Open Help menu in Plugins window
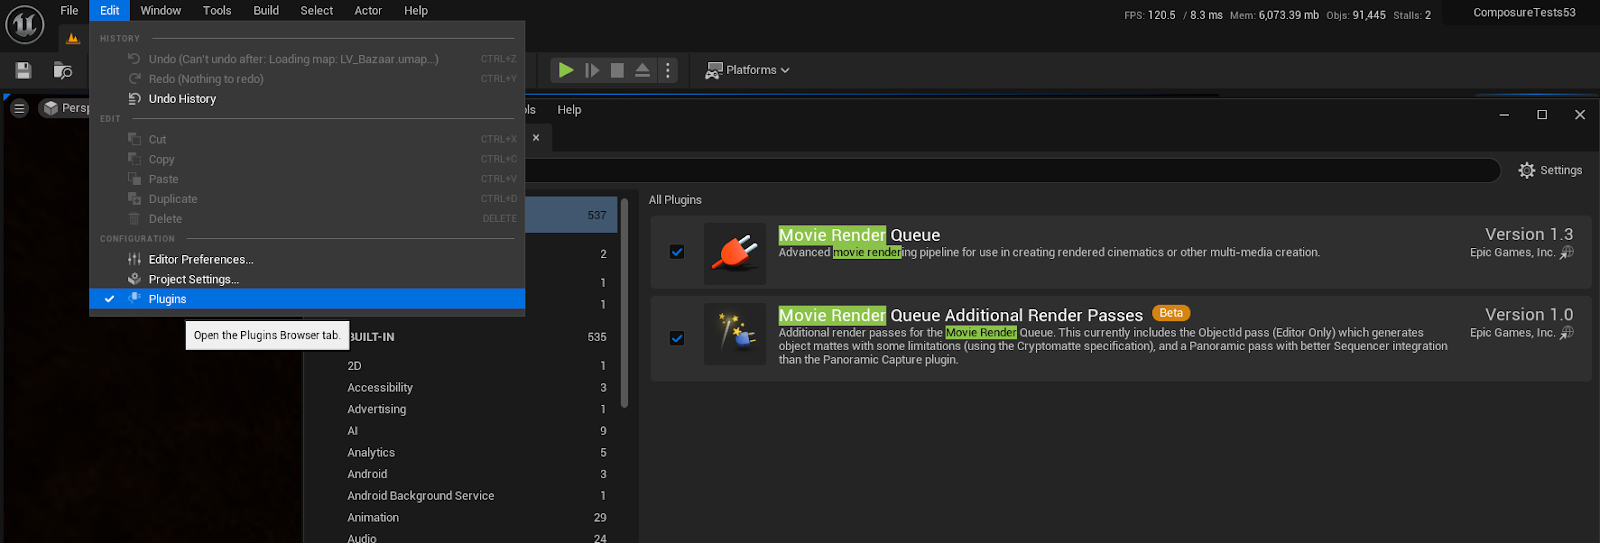 (x=569, y=110)
